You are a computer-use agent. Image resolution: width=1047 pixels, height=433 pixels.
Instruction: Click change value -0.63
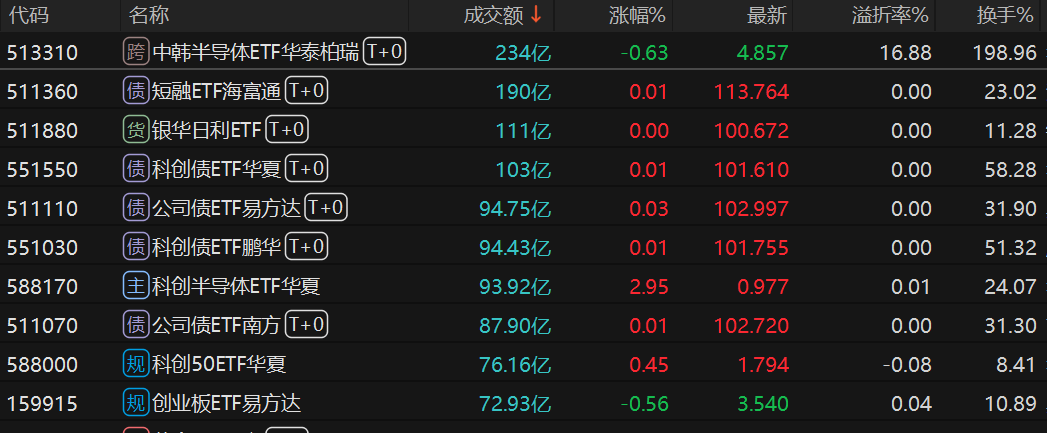point(644,53)
